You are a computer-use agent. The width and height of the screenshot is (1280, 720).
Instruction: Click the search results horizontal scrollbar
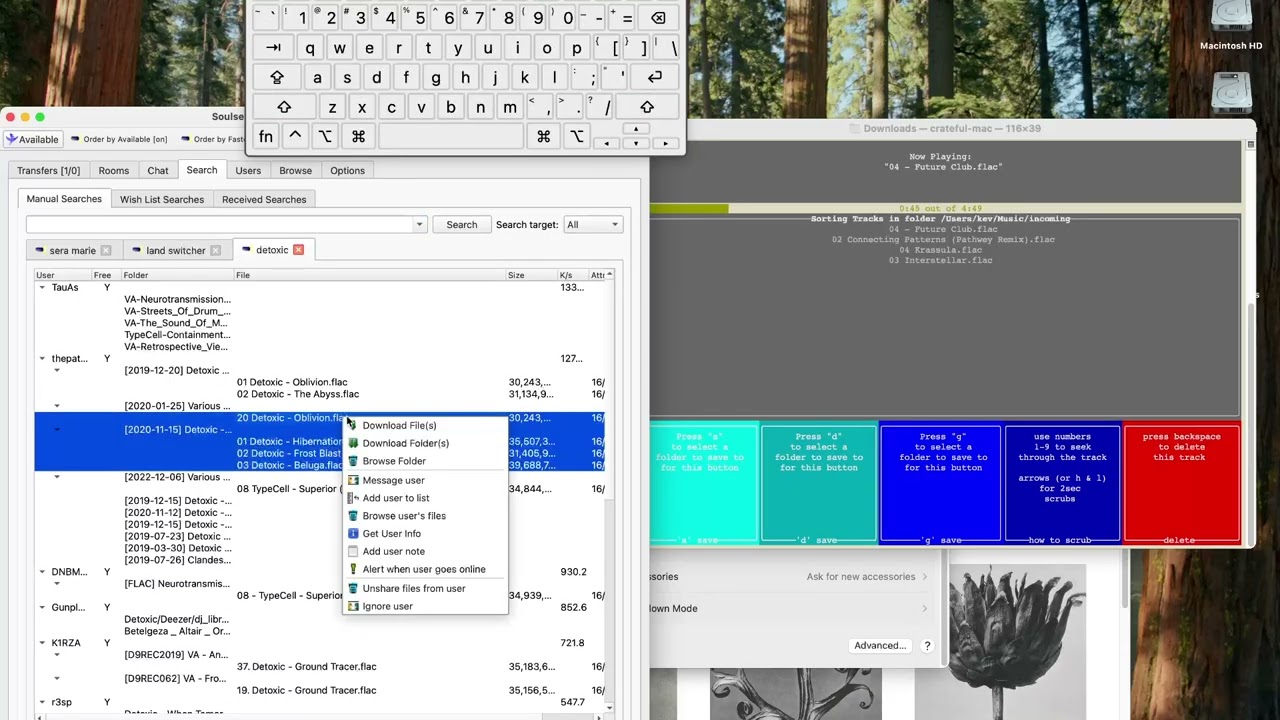(x=318, y=716)
